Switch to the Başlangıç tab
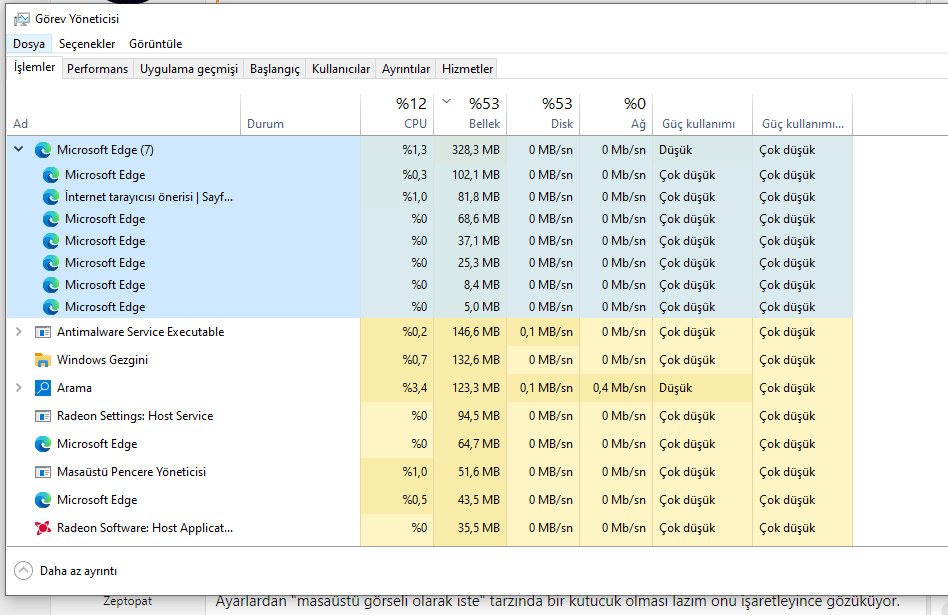948x615 pixels. coord(274,69)
